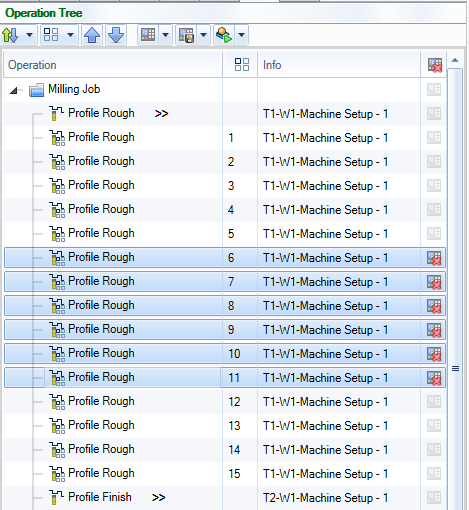Expand the Profile Finish >> chevron

click(x=159, y=498)
